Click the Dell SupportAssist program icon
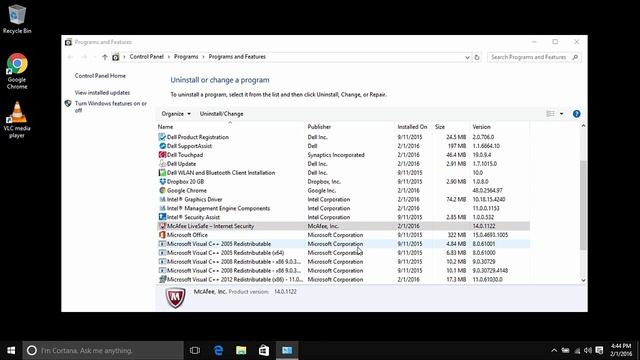Screen dimensions: 640x360 click(162, 146)
